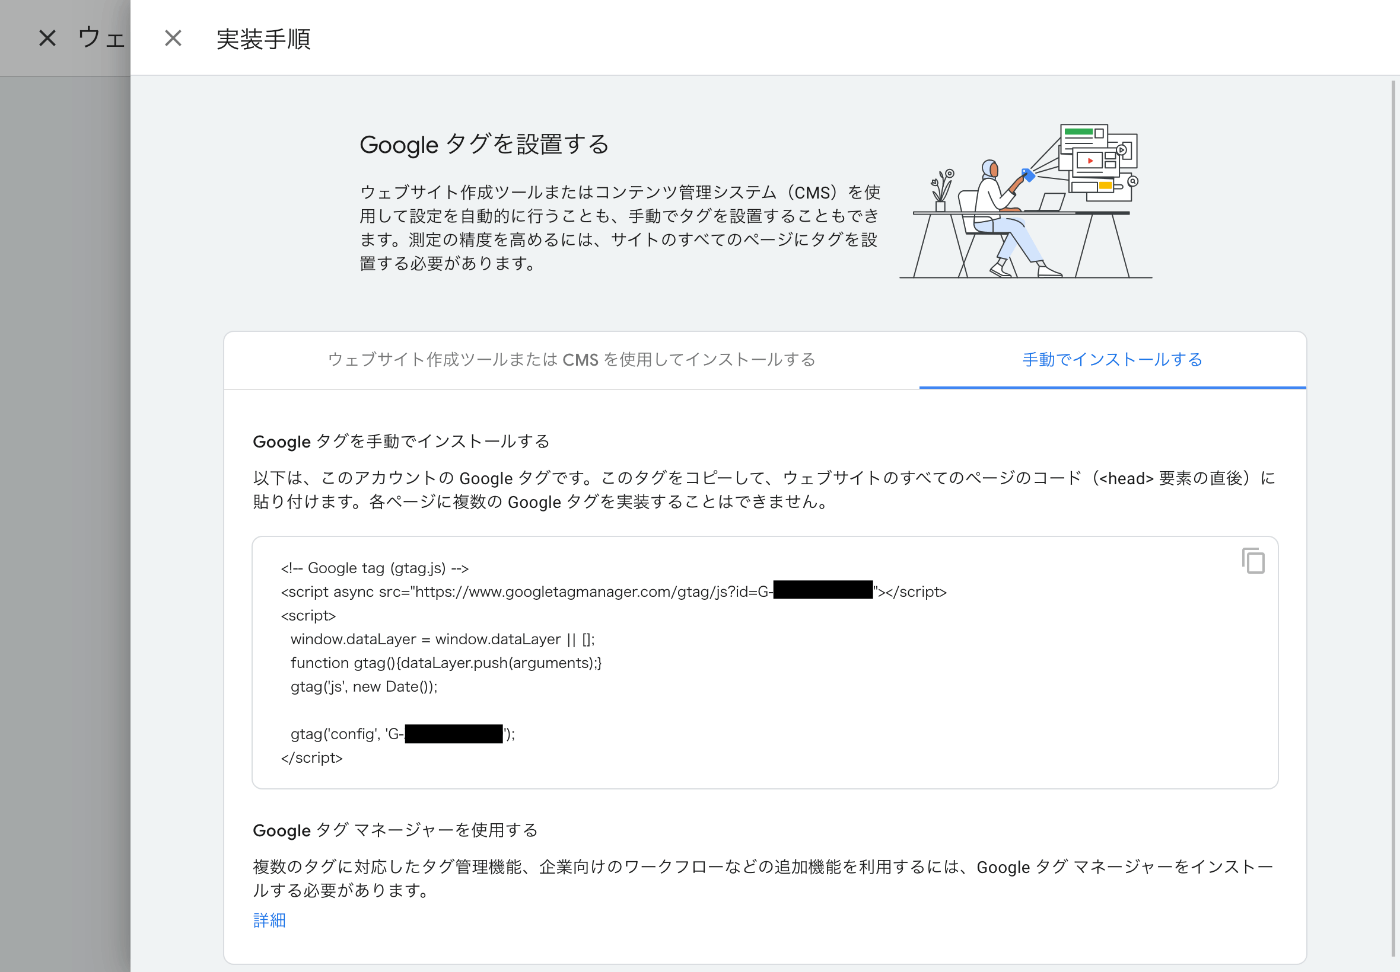Click the function gtag() code line

(x=446, y=663)
